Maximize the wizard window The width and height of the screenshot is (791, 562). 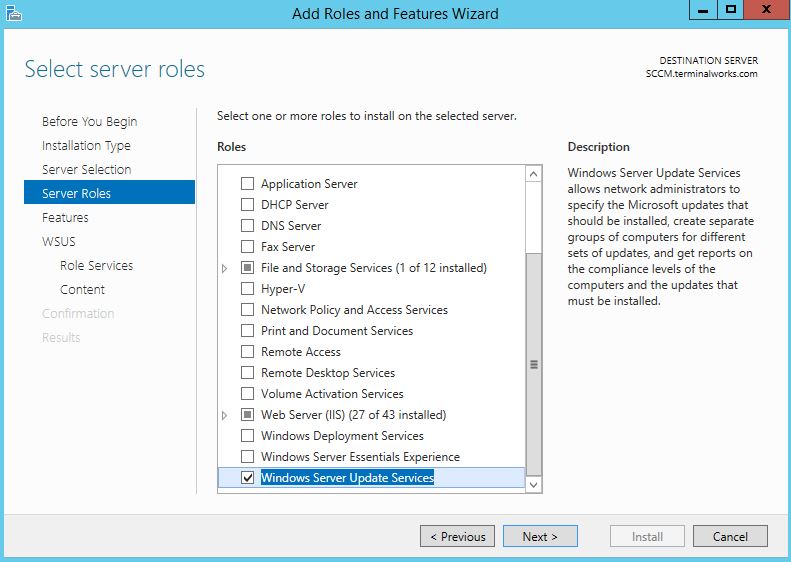point(731,9)
